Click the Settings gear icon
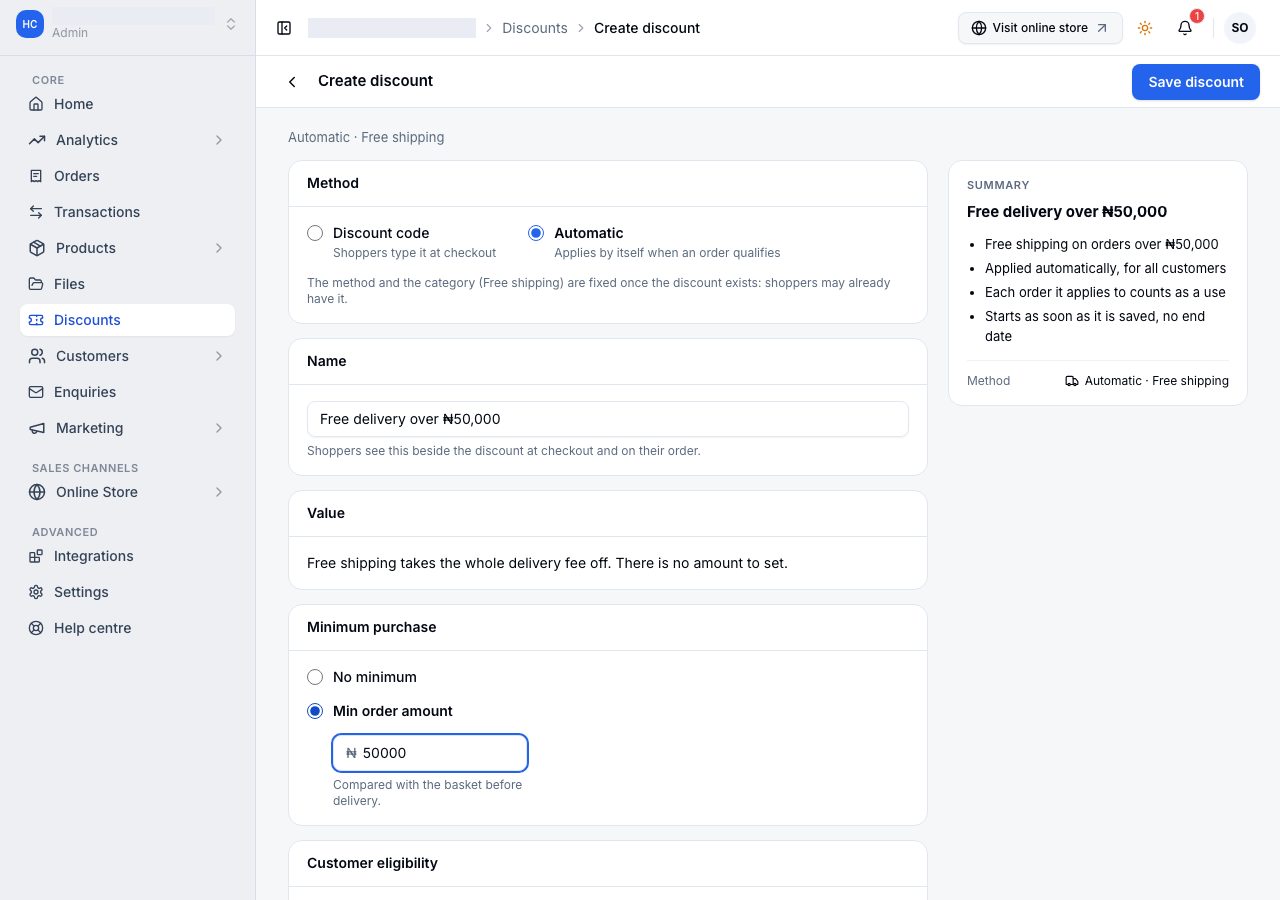This screenshot has width=1280, height=900. coord(36,592)
